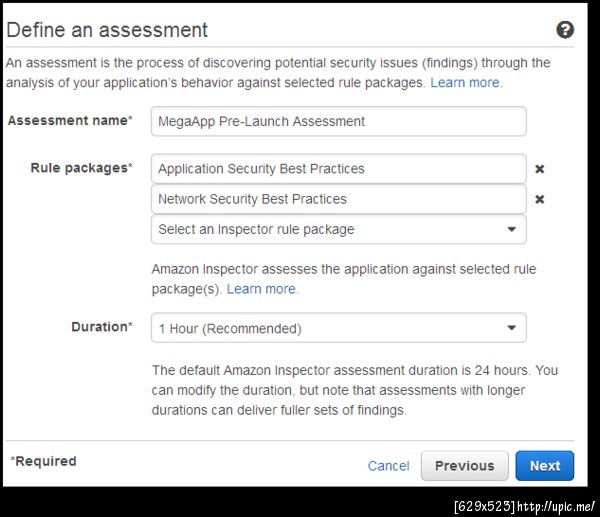
Task: Click the Rule packages label
Action: tap(82, 168)
